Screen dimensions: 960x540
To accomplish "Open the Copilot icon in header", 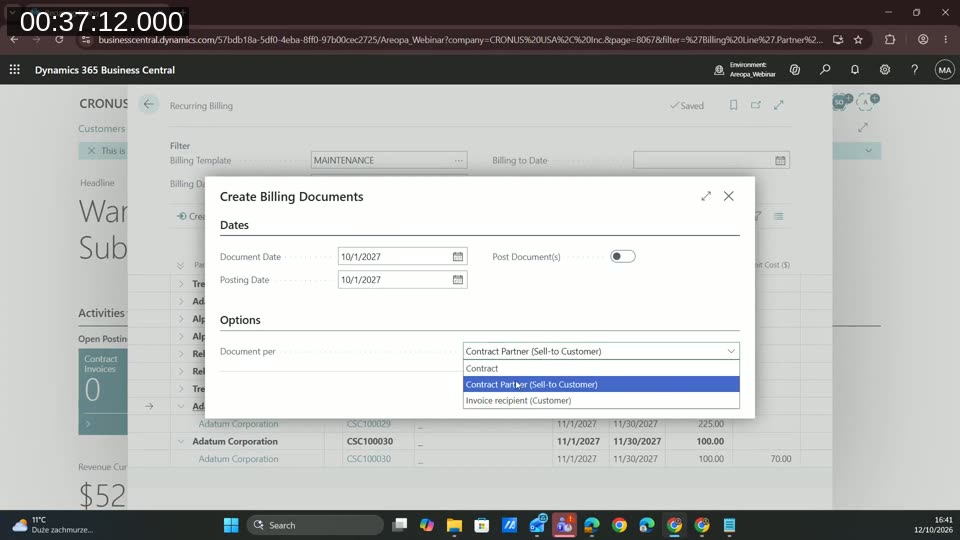I will (x=795, y=70).
